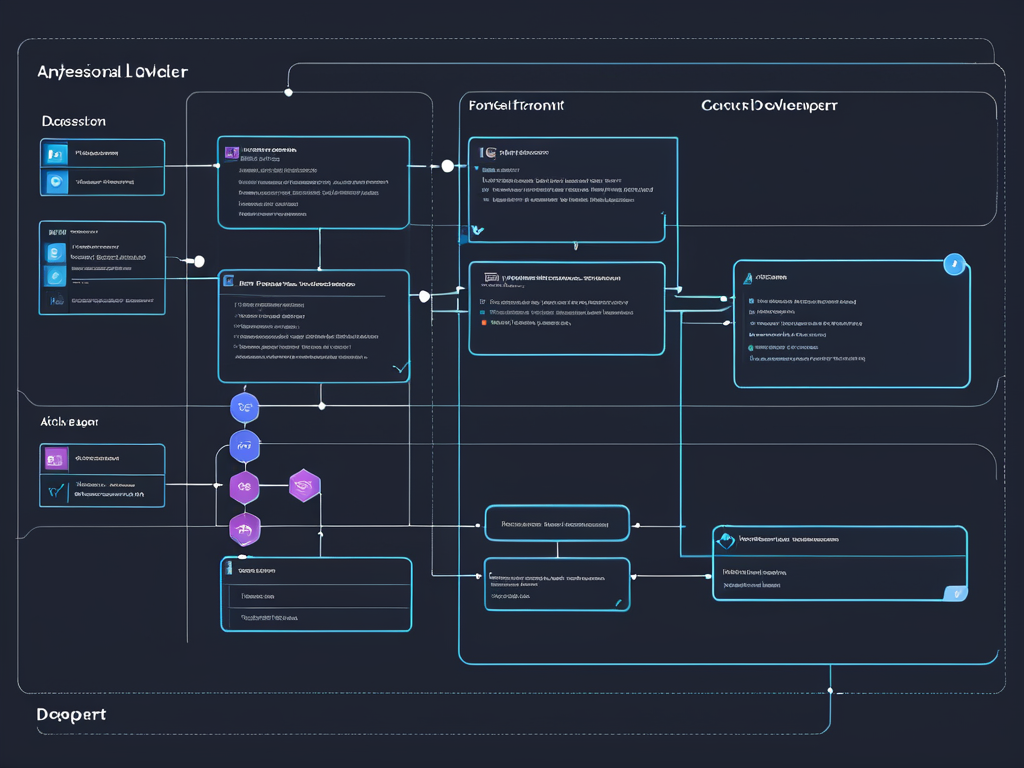
Task: Click circular blue icon in Dacsston panel second row
Action: coord(56,182)
